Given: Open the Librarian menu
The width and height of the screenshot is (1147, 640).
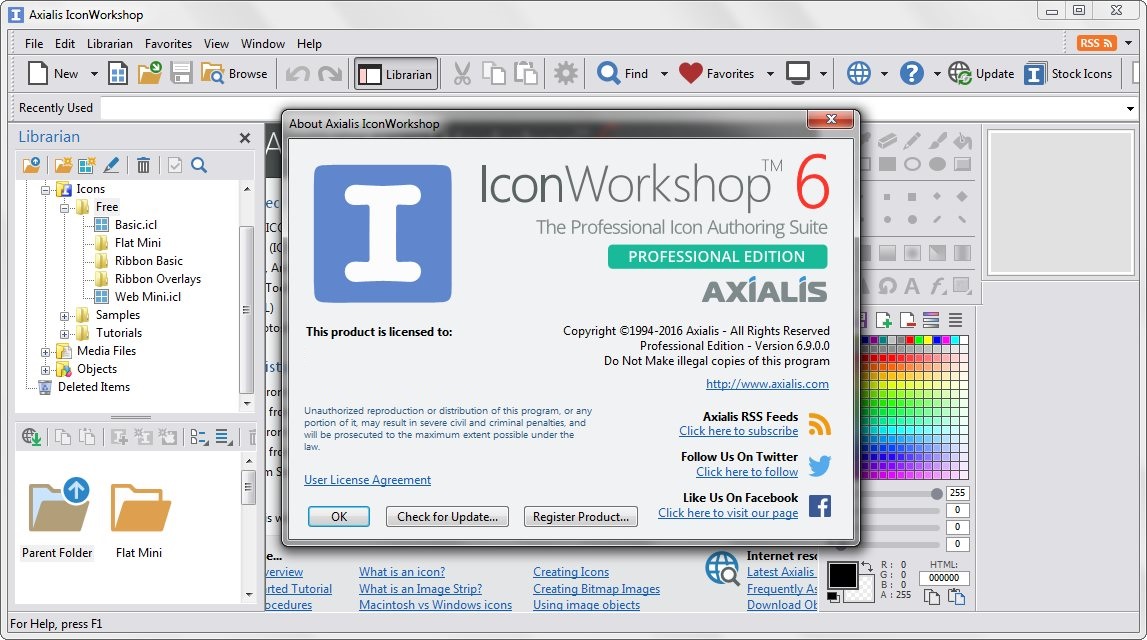Looking at the screenshot, I should point(110,44).
